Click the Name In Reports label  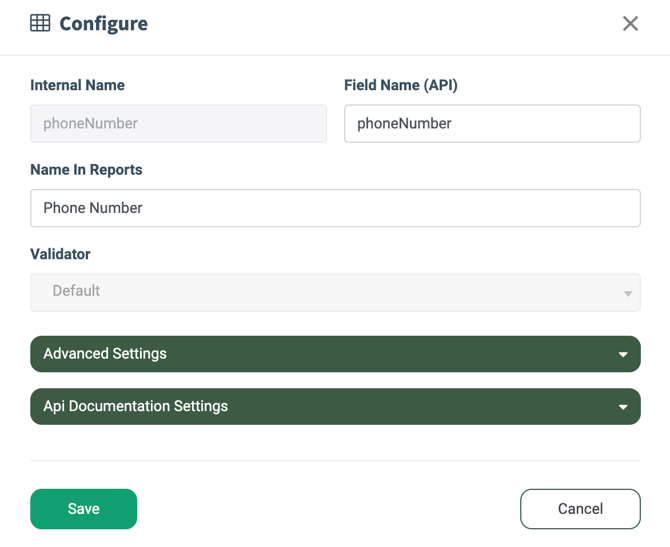[x=86, y=170]
